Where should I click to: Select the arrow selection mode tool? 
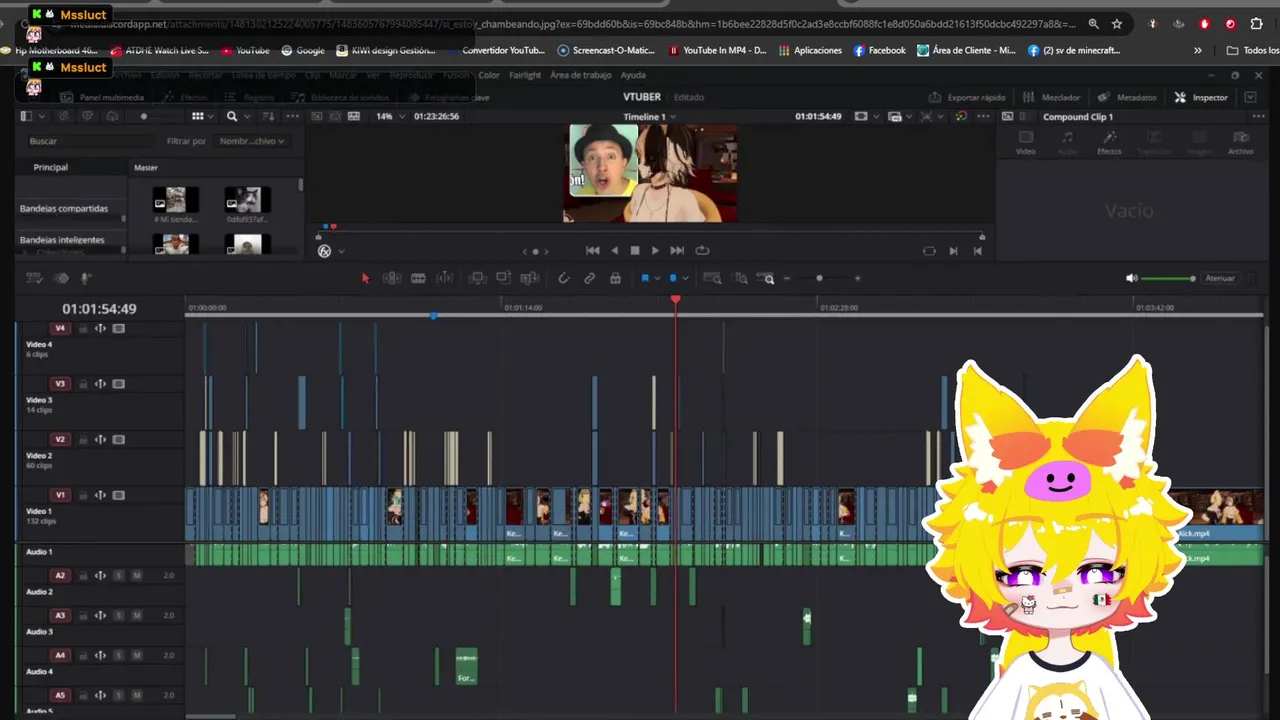pyautogui.click(x=365, y=278)
